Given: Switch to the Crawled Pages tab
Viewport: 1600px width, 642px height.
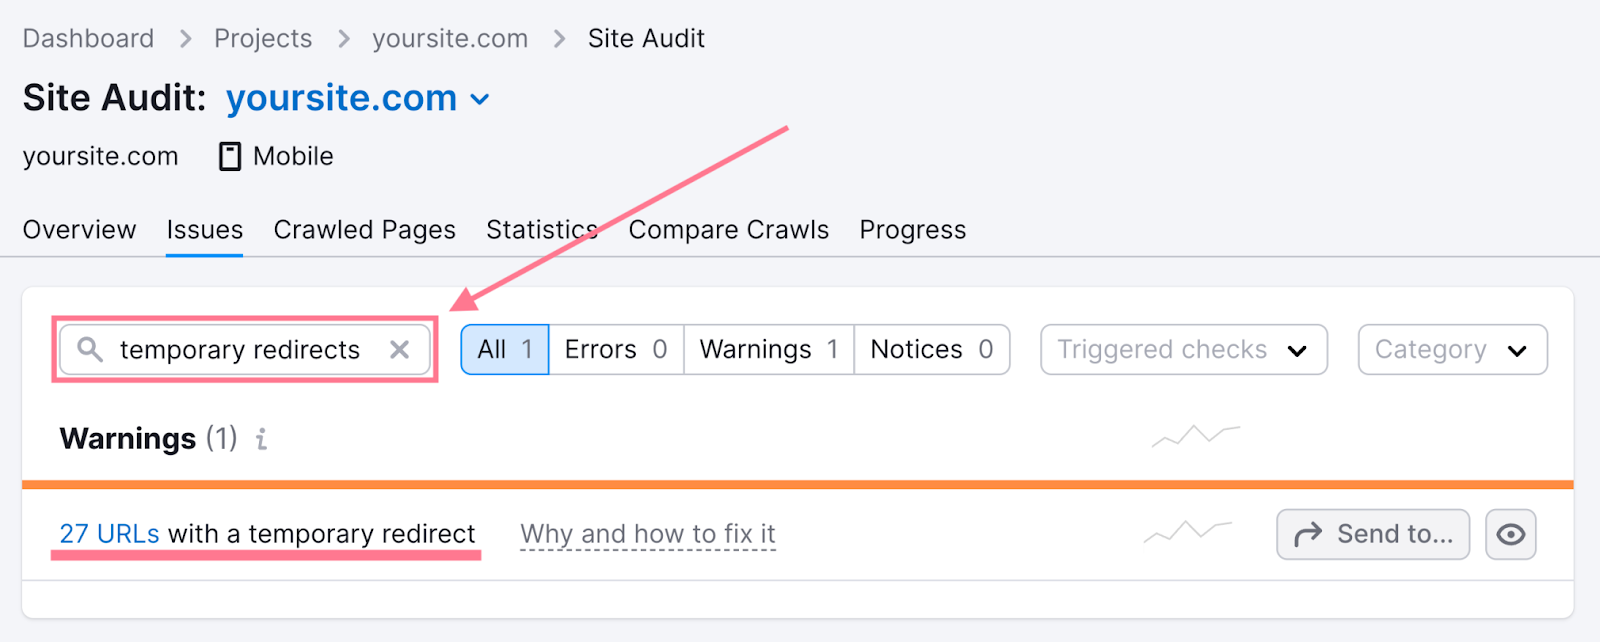Looking at the screenshot, I should click(x=364, y=229).
